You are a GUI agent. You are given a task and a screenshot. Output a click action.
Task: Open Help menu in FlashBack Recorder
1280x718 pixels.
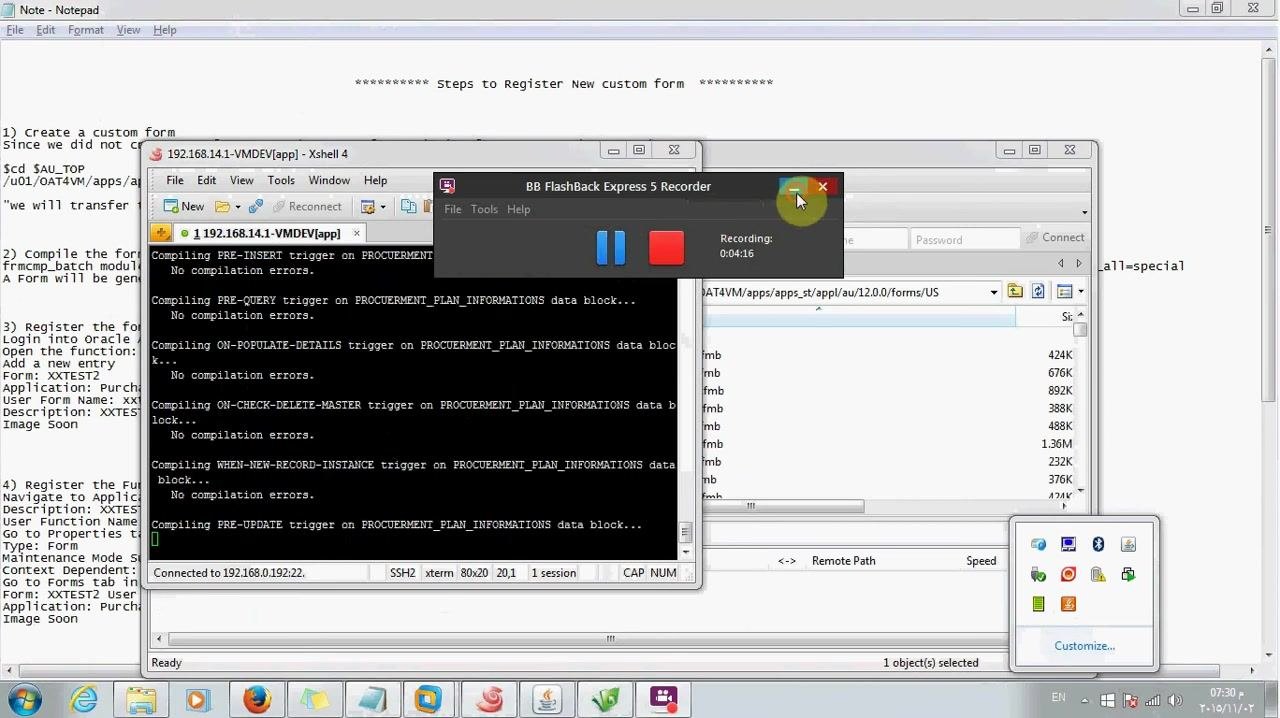pyautogui.click(x=518, y=209)
